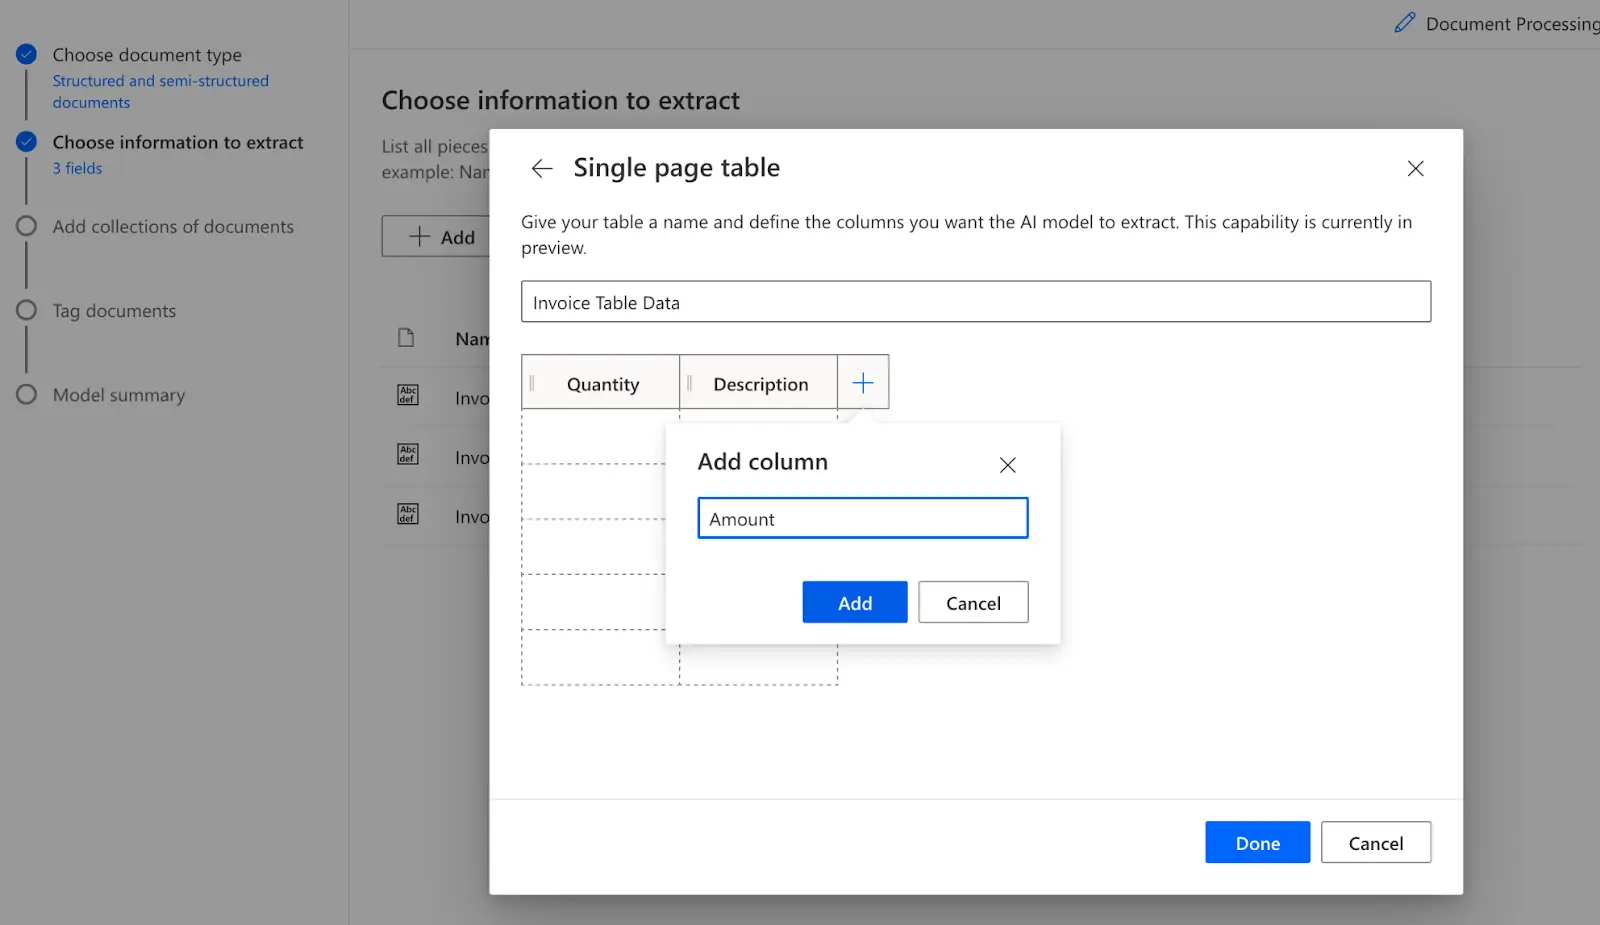
Task: Go to Choose document type step
Action: point(147,55)
